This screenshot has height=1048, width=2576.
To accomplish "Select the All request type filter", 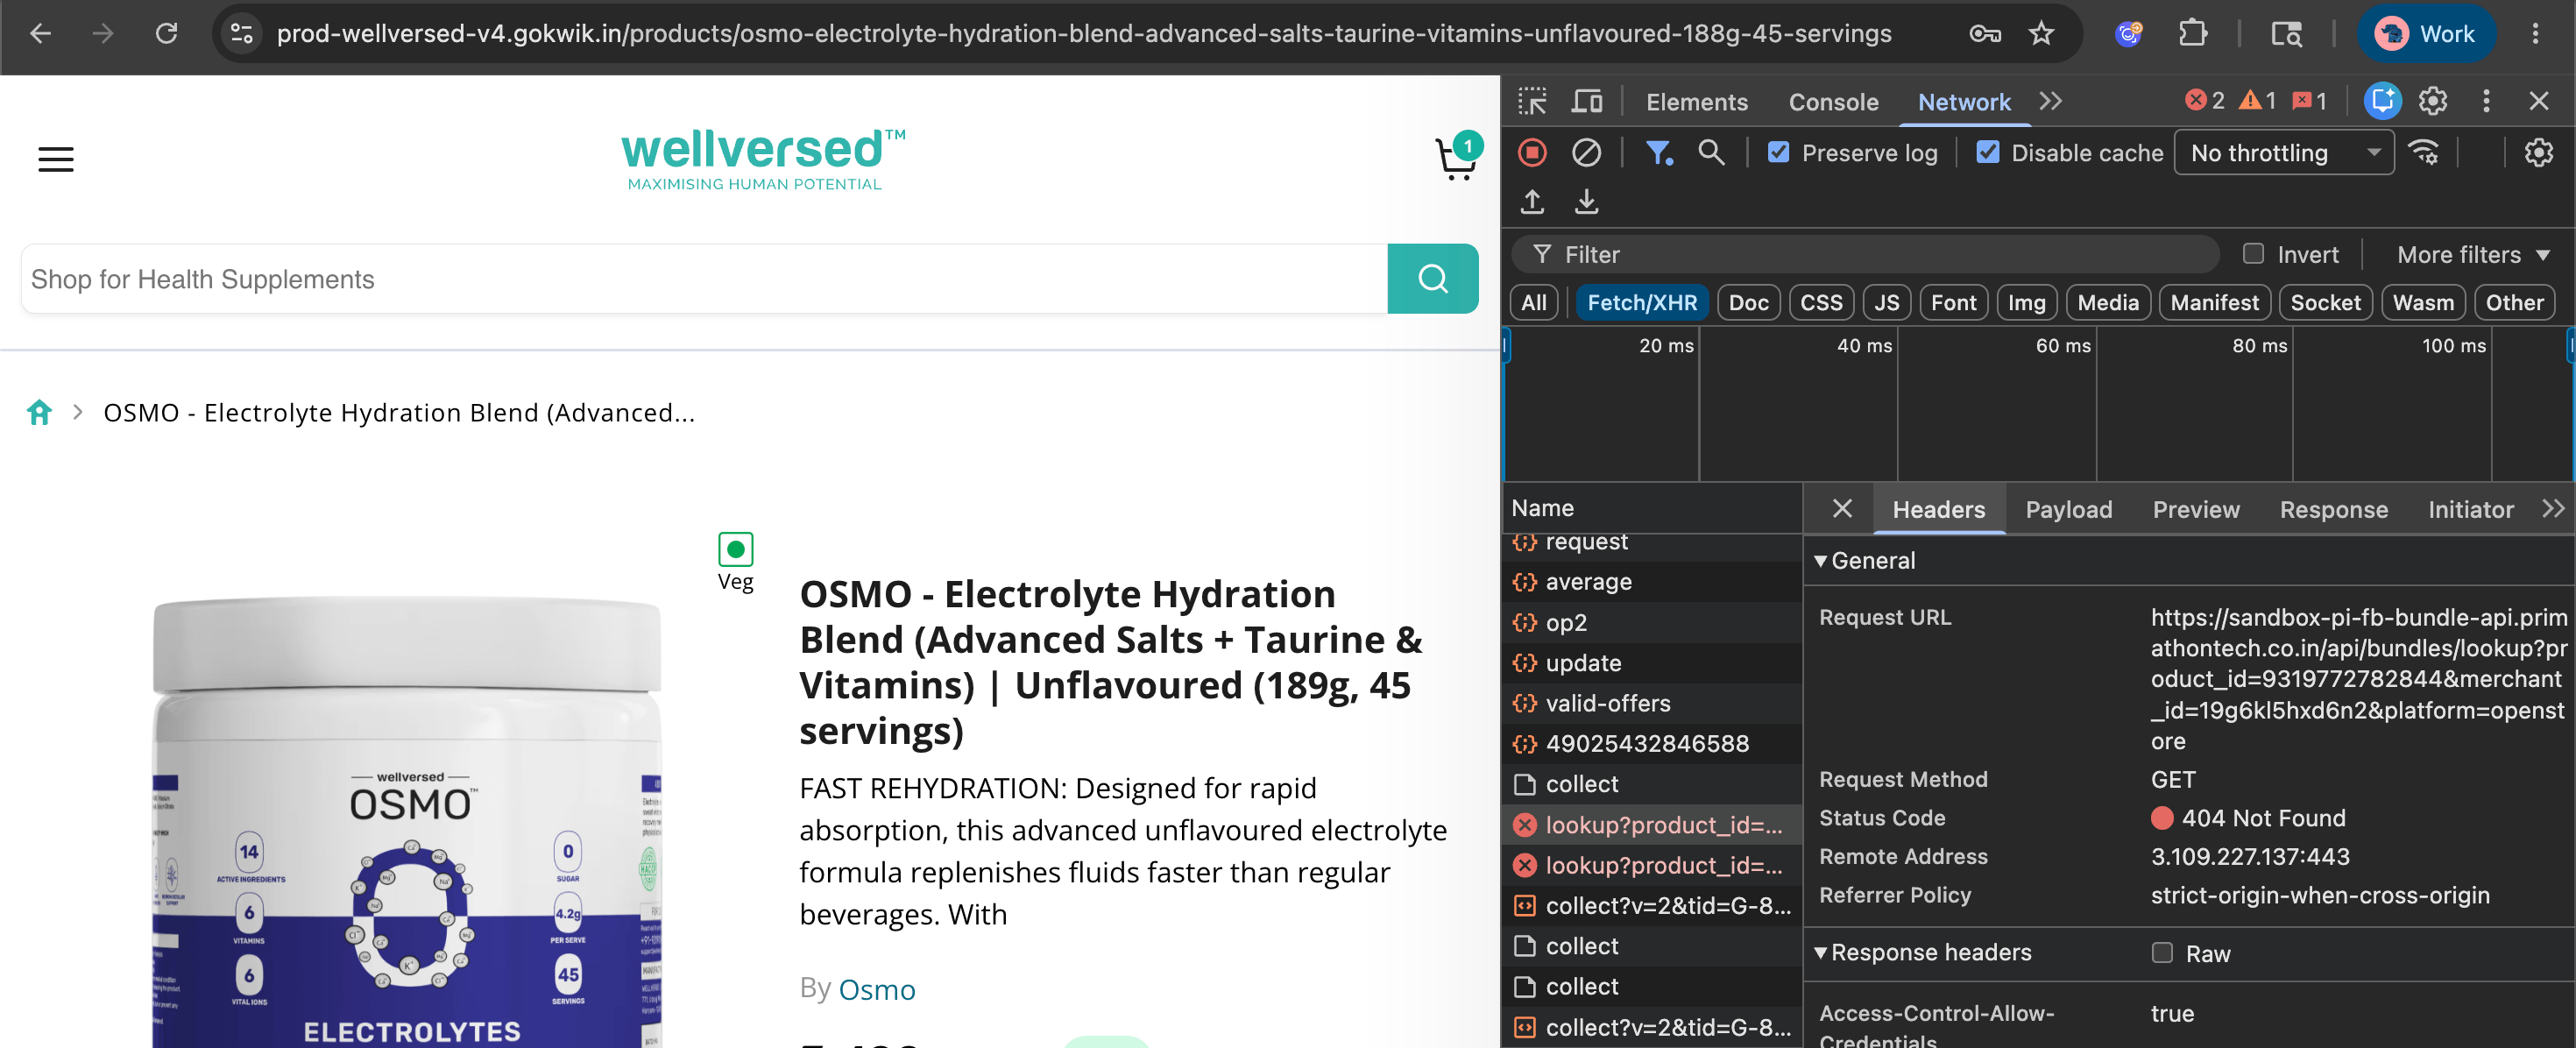I will 1533,303.
